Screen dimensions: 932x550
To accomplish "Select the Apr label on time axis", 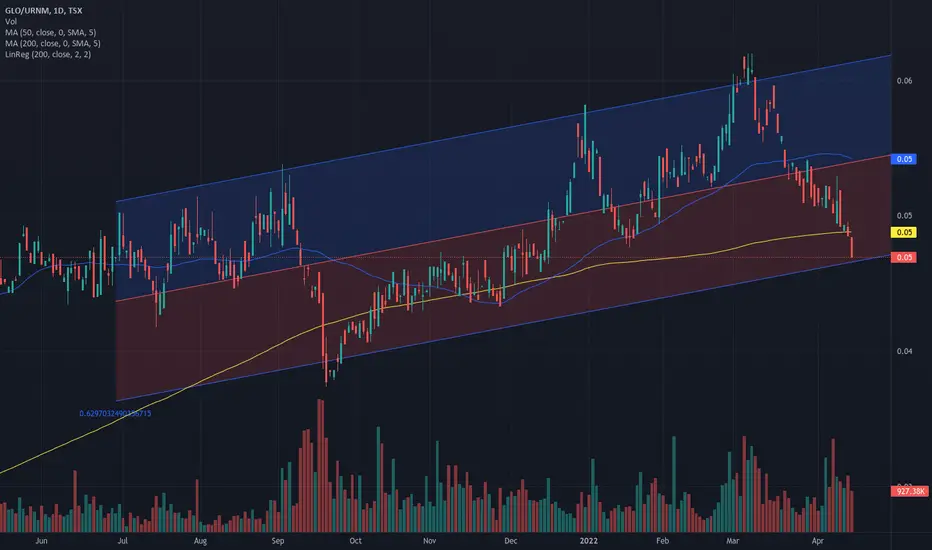I will pyautogui.click(x=818, y=540).
